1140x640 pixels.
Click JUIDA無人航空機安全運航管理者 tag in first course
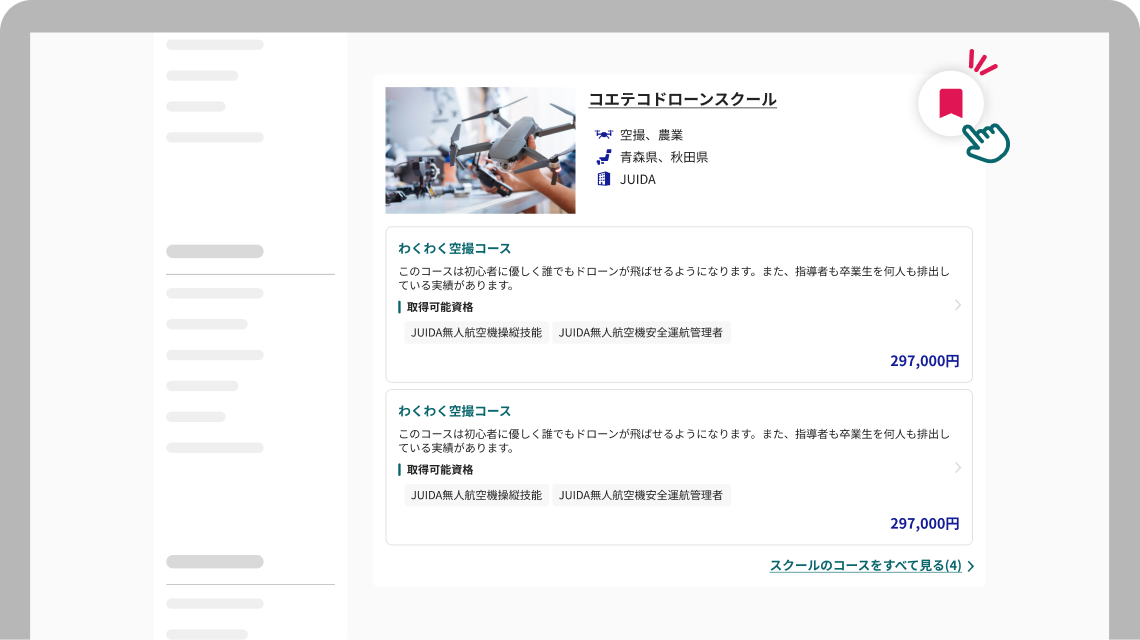(x=641, y=332)
